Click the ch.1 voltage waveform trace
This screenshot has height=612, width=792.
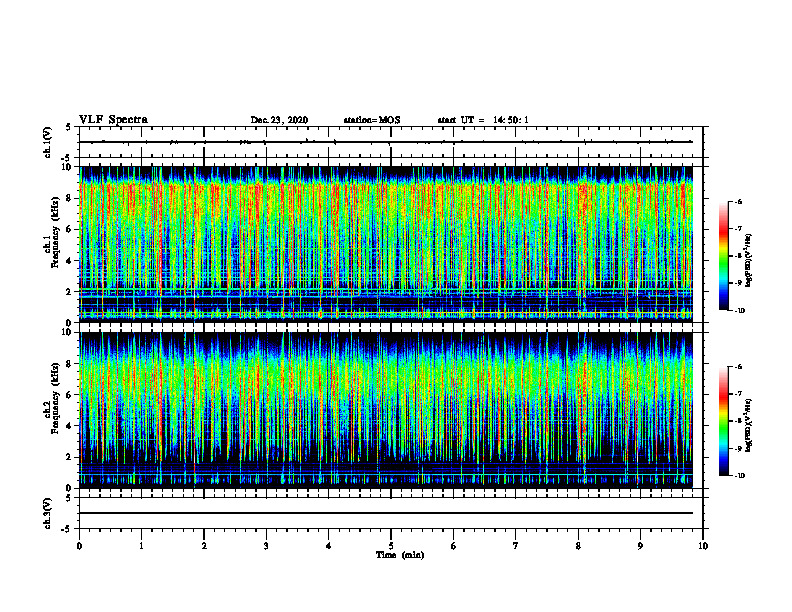tap(386, 142)
